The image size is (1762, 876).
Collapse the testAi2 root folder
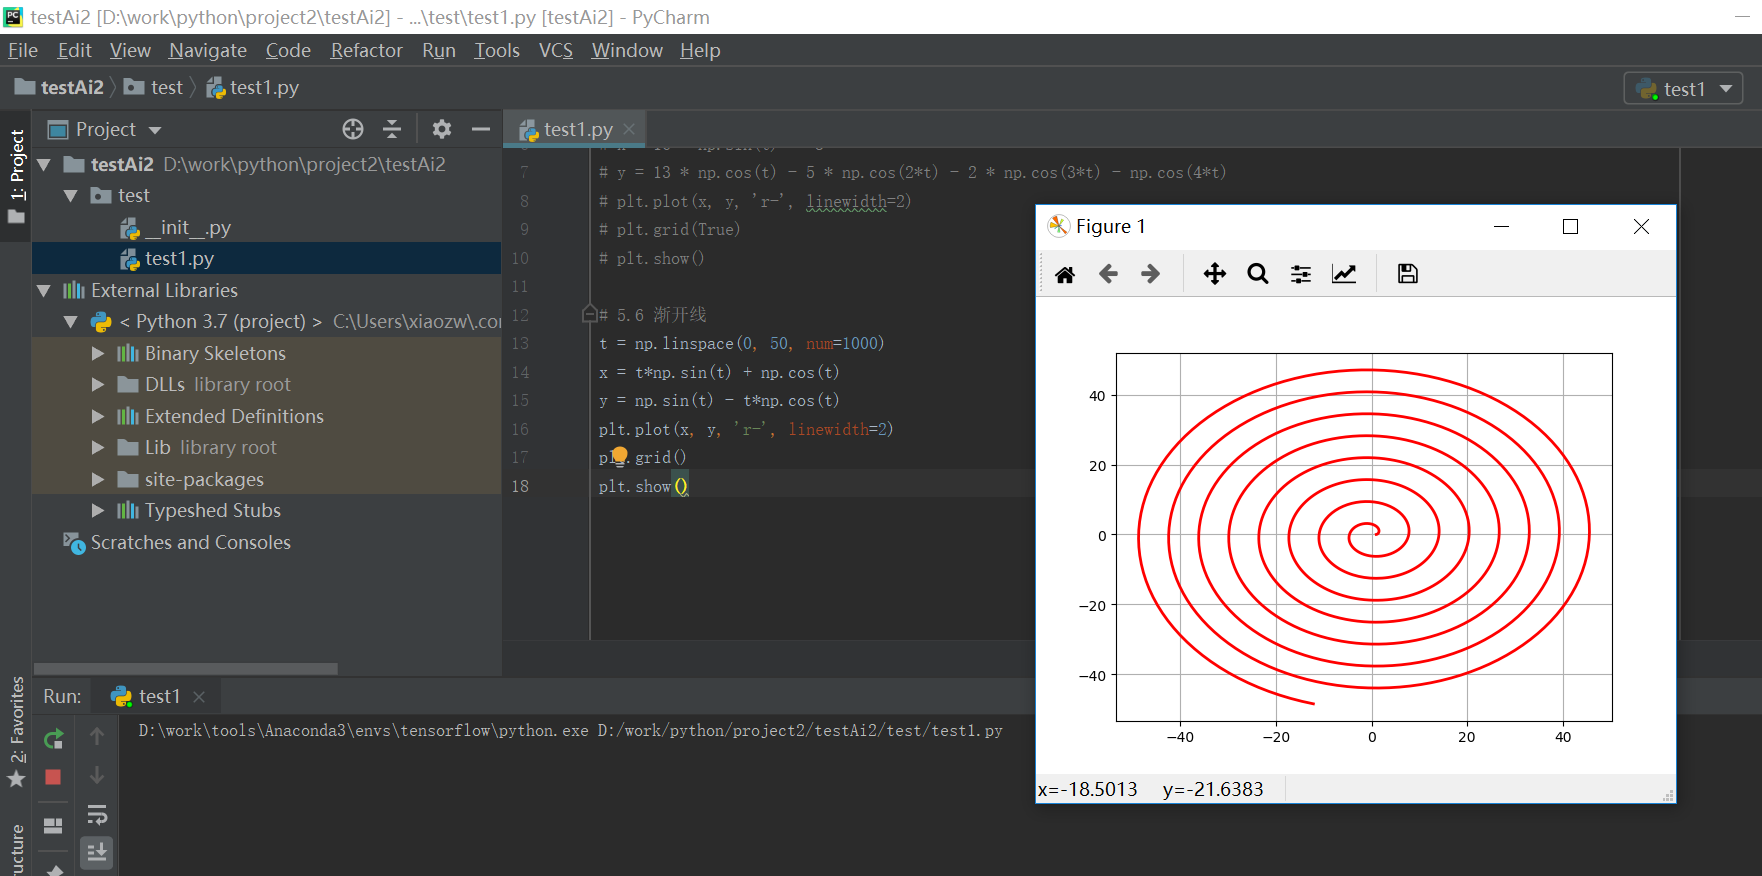pyautogui.click(x=44, y=164)
